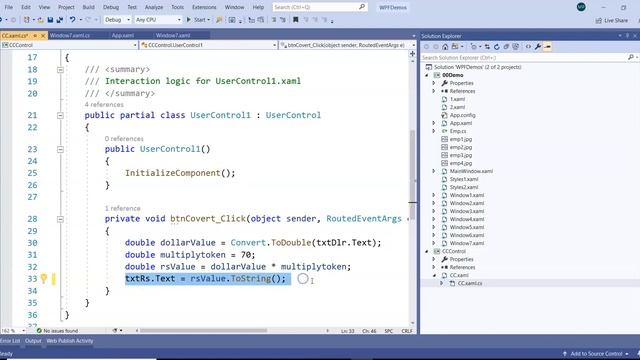Select Emp.cs in Solution Explorer

458,131
